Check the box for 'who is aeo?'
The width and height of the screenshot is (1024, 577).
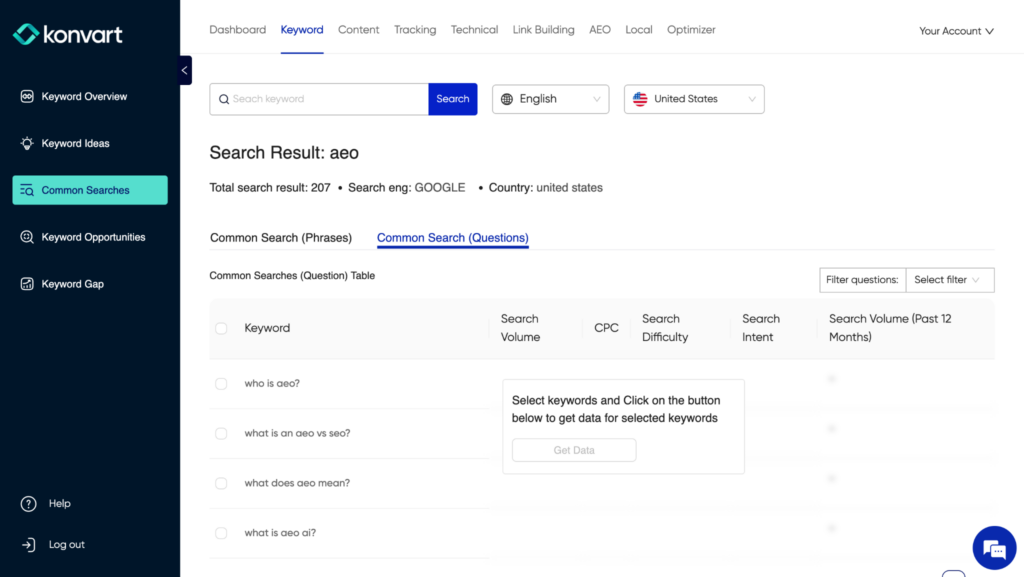pos(221,384)
